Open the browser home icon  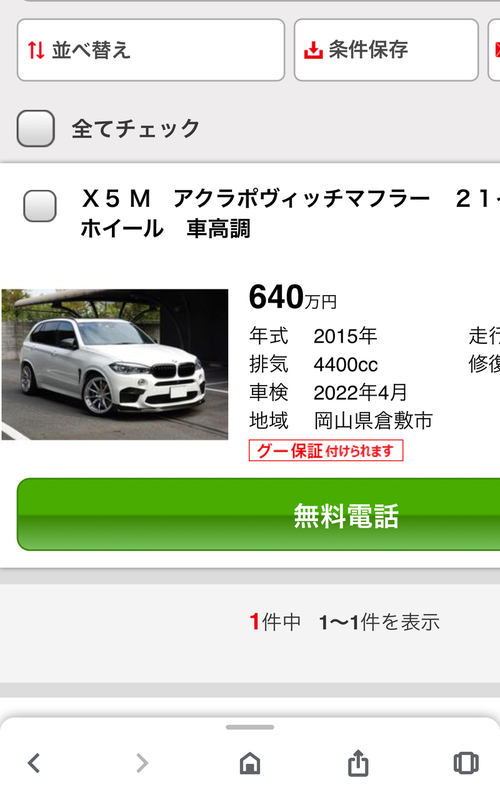[x=250, y=763]
